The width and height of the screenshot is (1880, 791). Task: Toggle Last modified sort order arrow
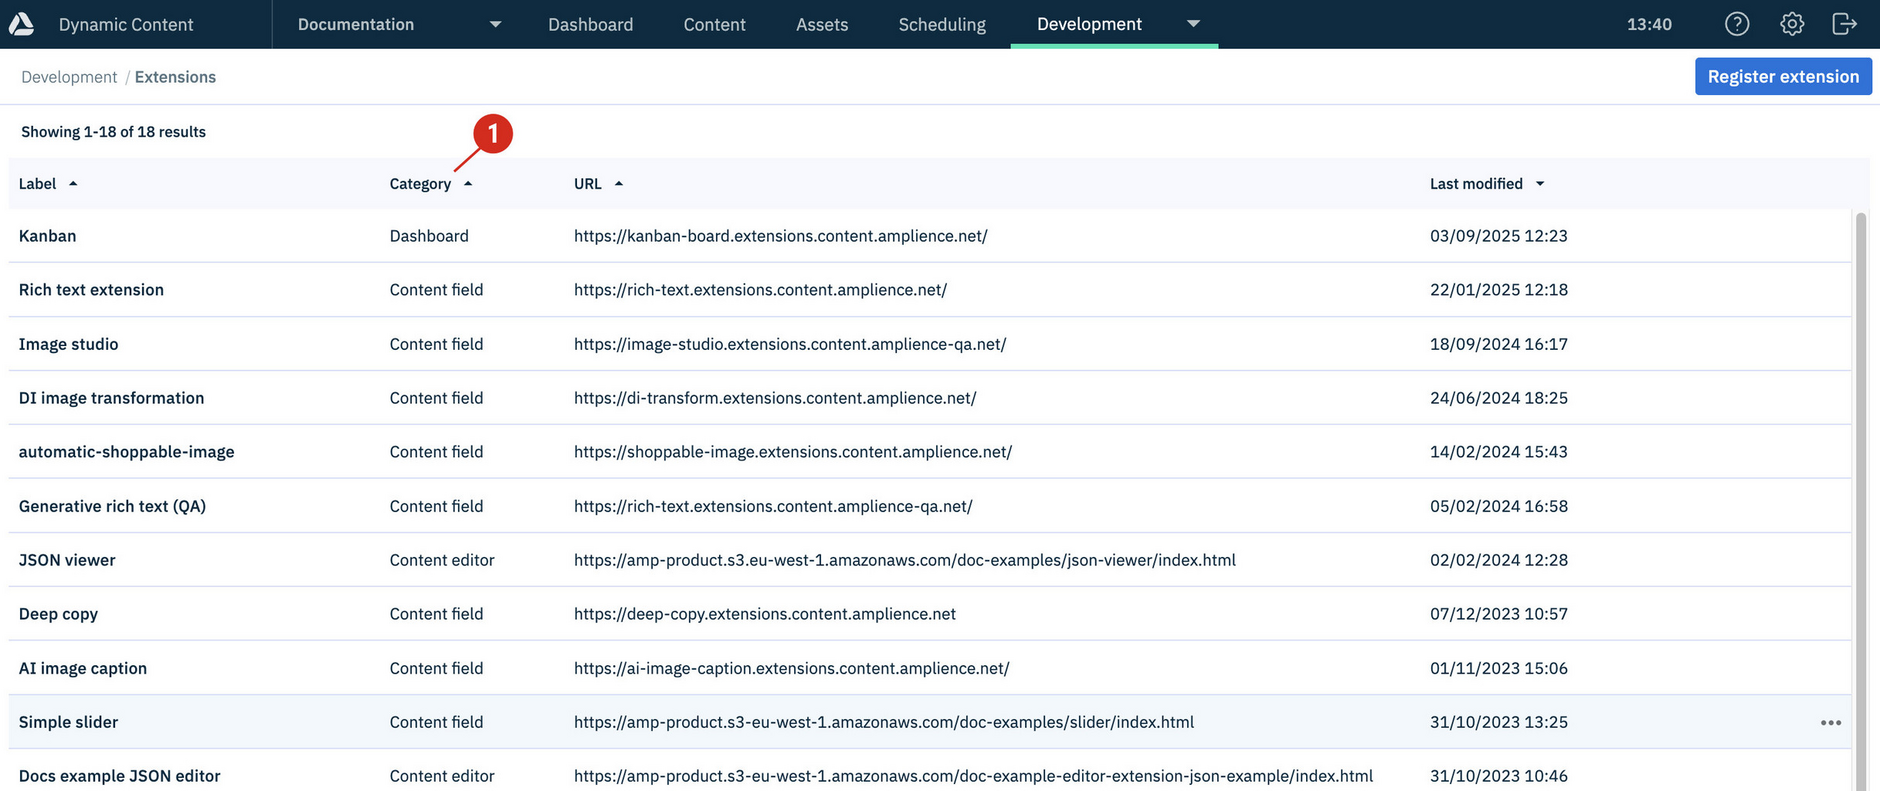click(1540, 184)
